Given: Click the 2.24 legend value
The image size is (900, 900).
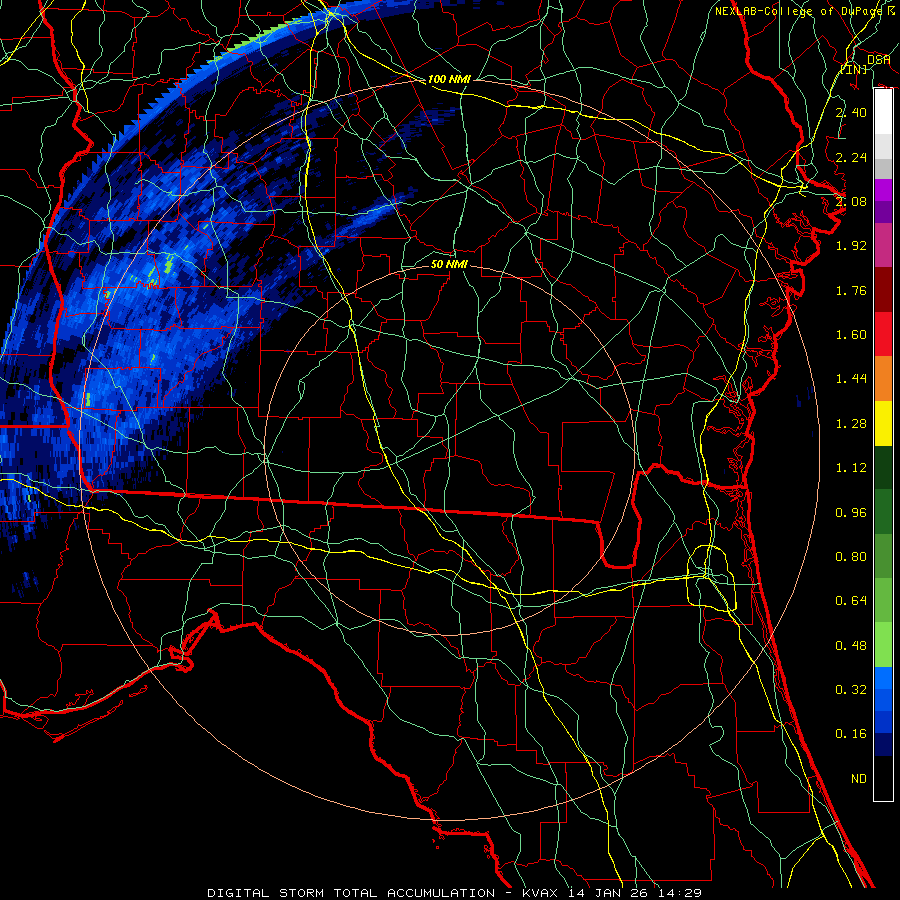Looking at the screenshot, I should click(851, 157).
